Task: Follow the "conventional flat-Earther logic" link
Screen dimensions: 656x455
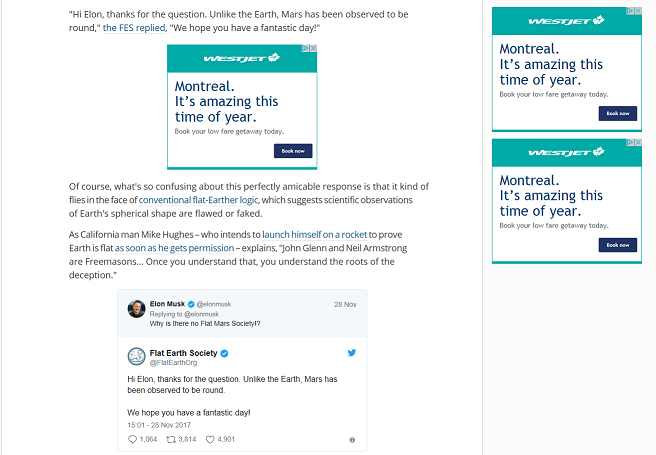Action: tap(197, 200)
